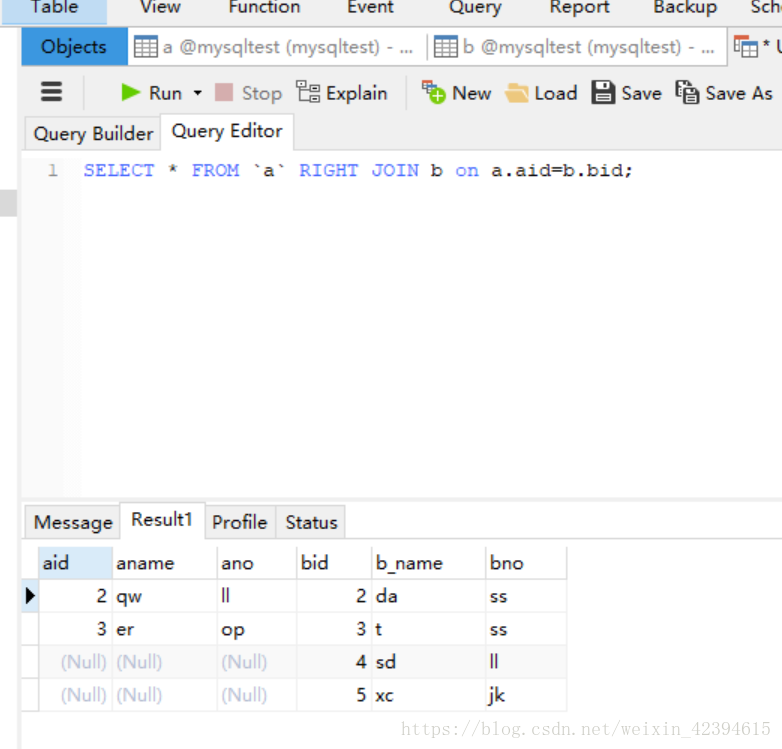Viewport: 782px width, 749px height.
Task: Click the Table menu item
Action: coord(54,8)
